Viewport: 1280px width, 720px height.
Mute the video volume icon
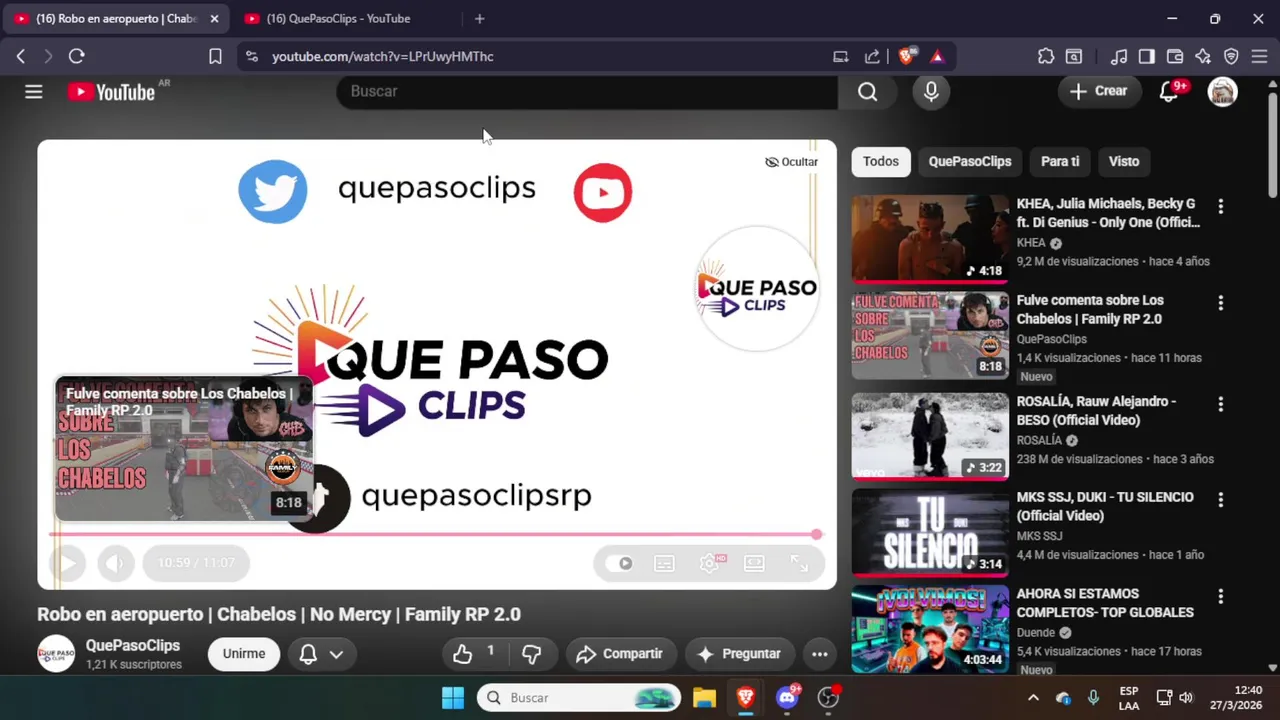pyautogui.click(x=115, y=563)
